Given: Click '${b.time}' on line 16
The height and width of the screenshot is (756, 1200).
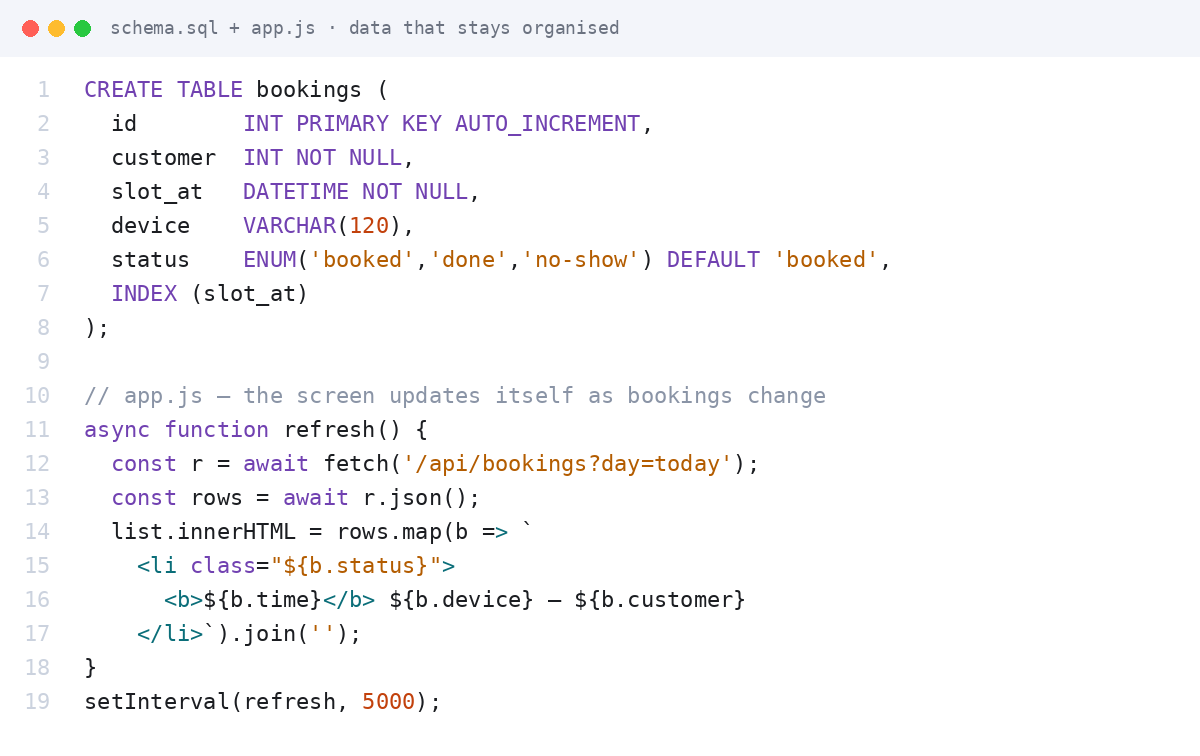Looking at the screenshot, I should (x=263, y=600).
